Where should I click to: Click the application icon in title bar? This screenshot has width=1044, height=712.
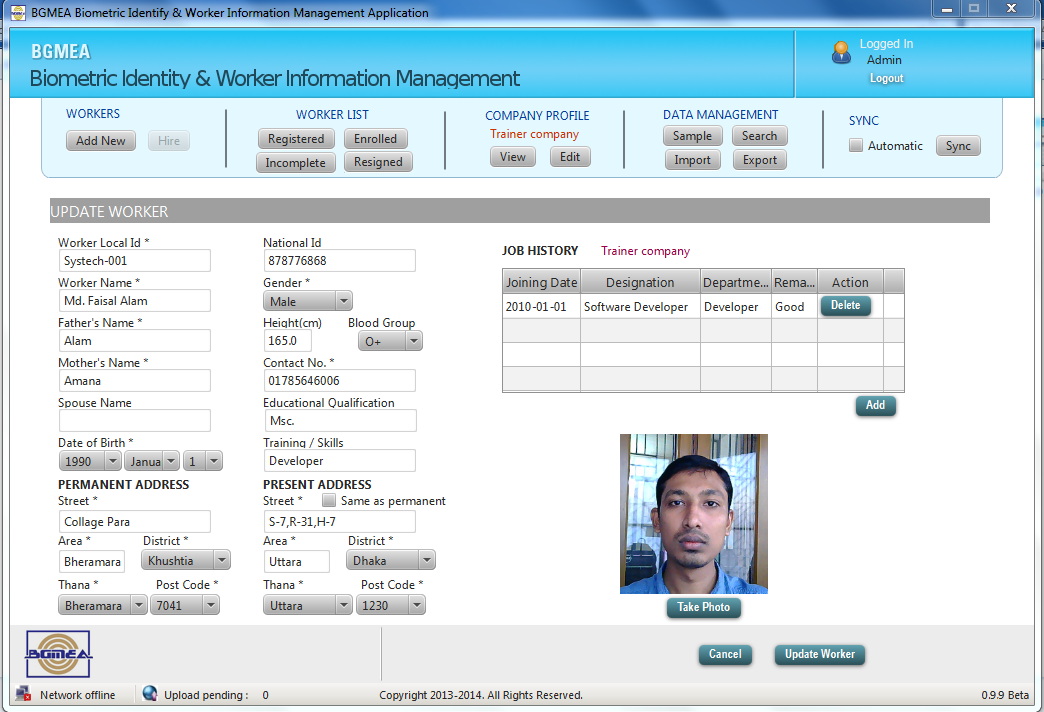click(x=17, y=13)
